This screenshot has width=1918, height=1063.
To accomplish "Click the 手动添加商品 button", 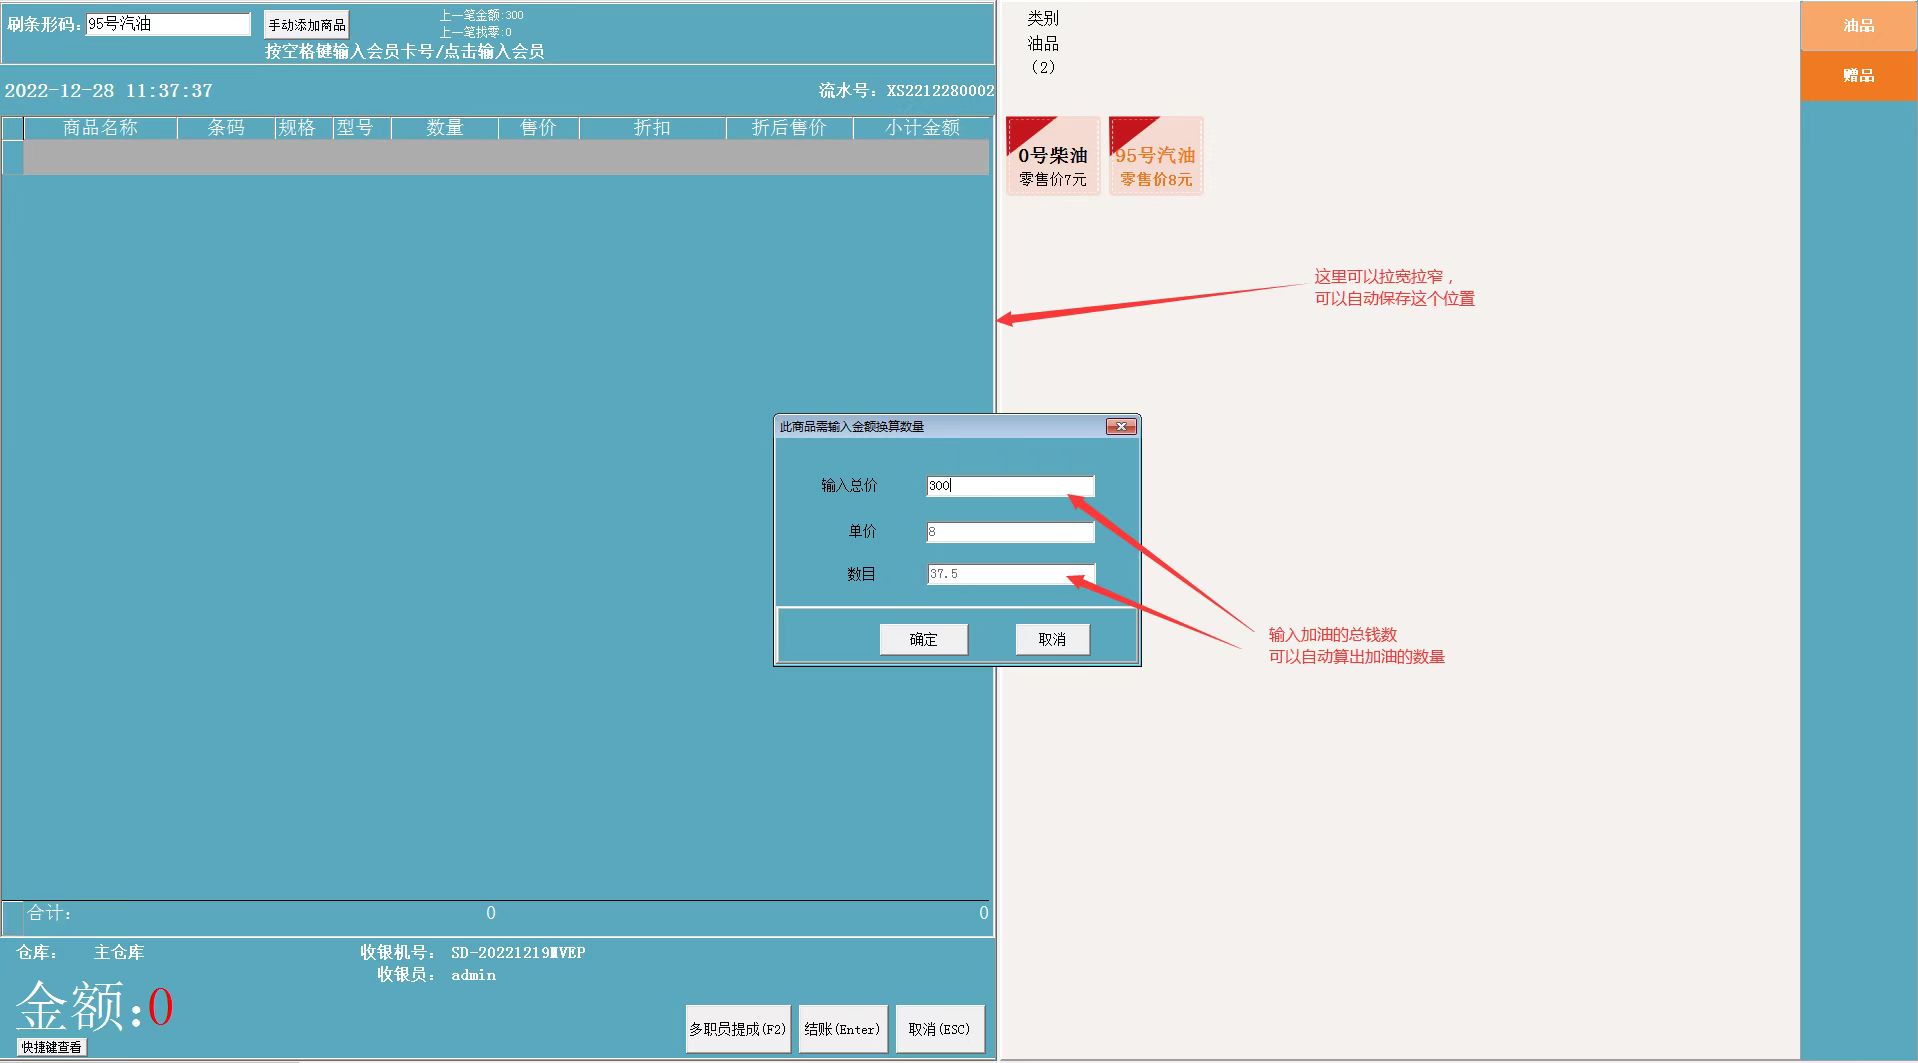I will (x=306, y=25).
